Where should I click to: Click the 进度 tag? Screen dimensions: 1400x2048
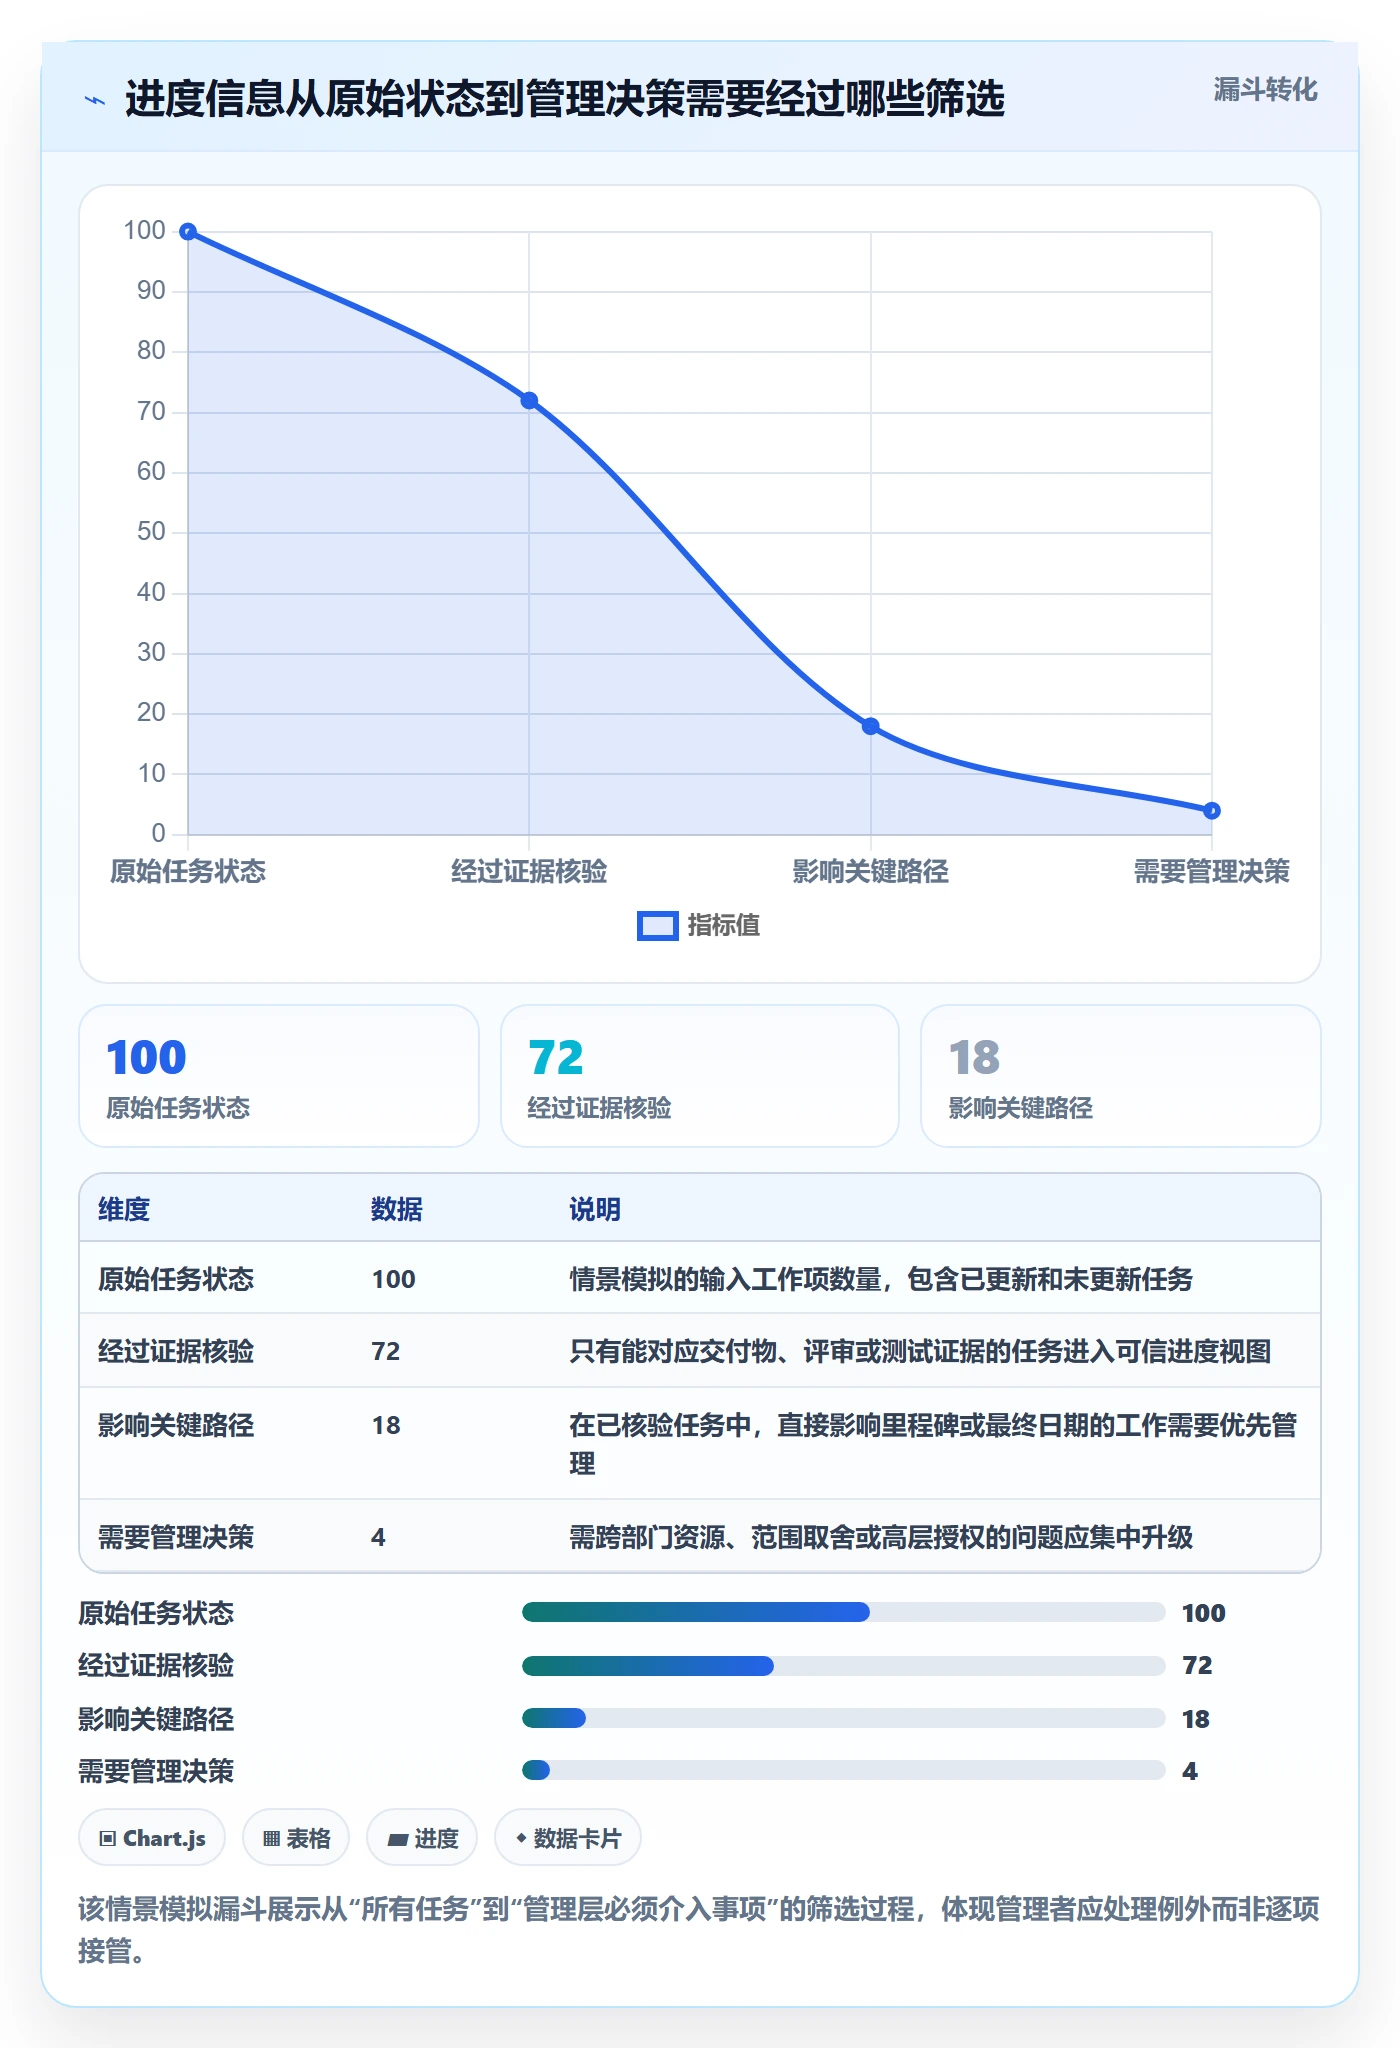pos(422,1838)
